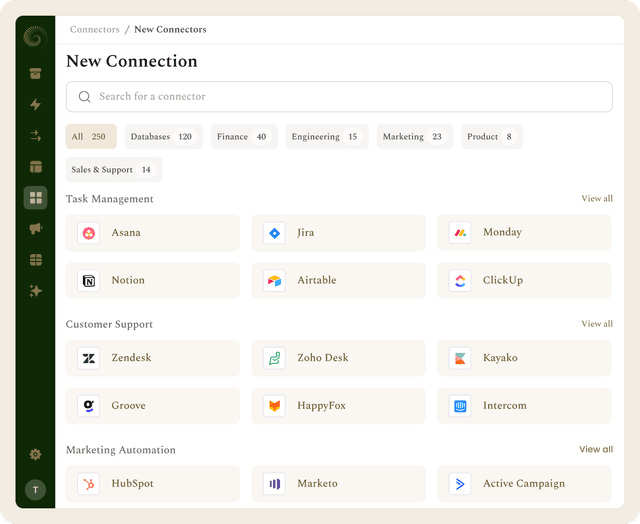Click the Active Campaign connector name
This screenshot has height=524, width=640.
524,484
